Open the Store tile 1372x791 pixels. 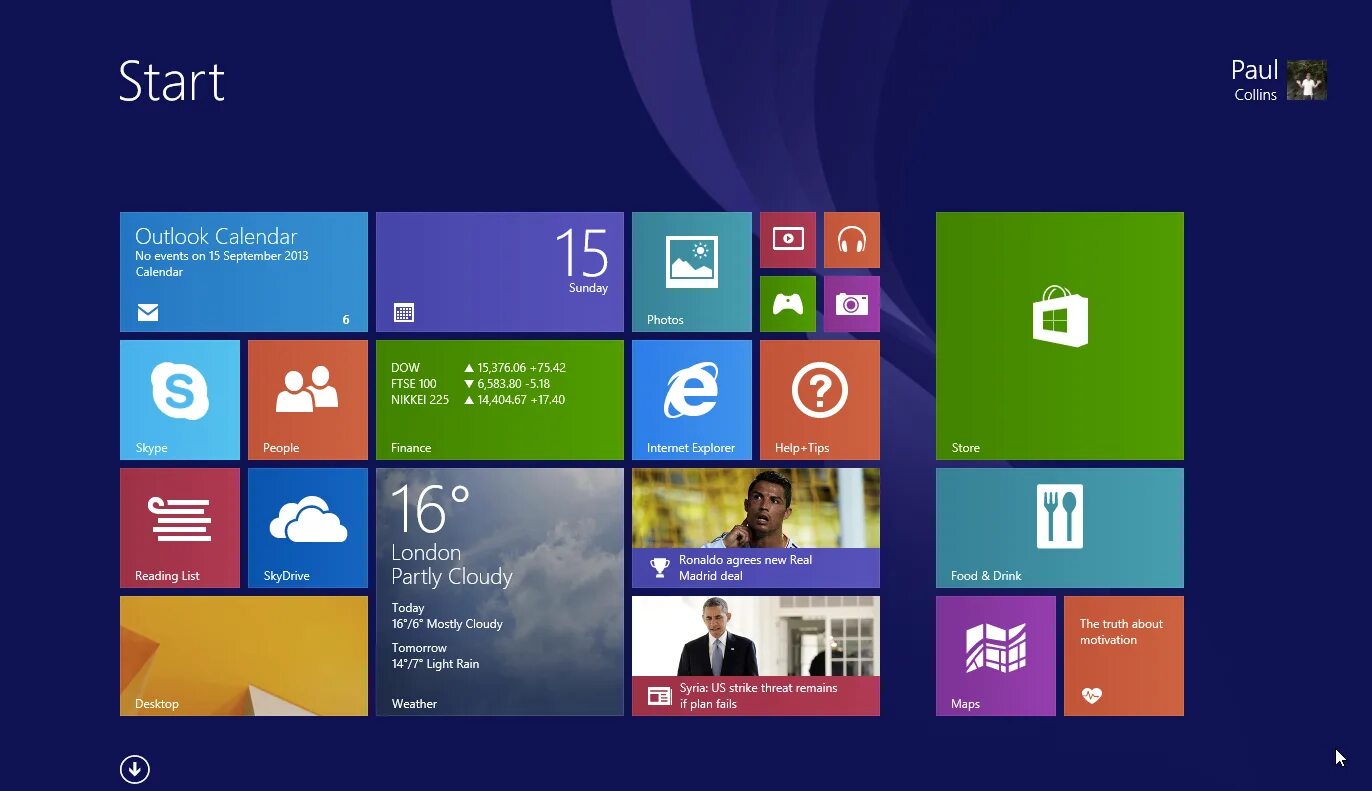pyautogui.click(x=1060, y=336)
